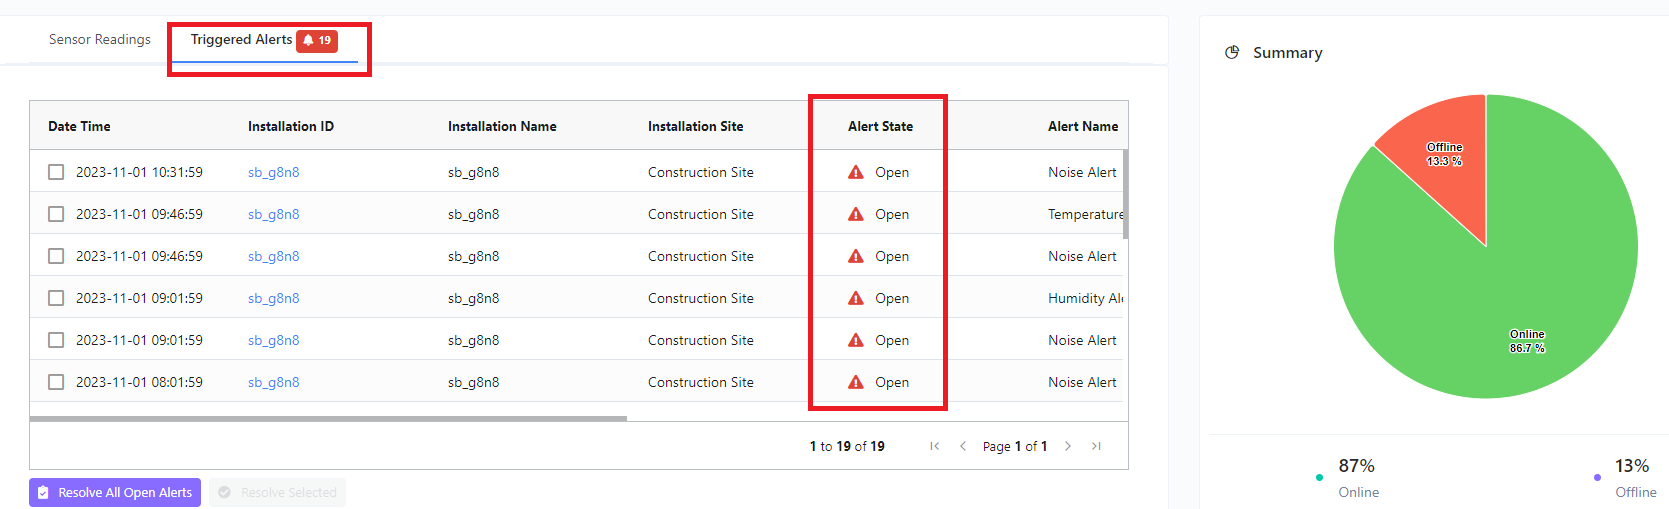Switch to the Sensor Readings tab
This screenshot has width=1669, height=509.
click(x=100, y=40)
